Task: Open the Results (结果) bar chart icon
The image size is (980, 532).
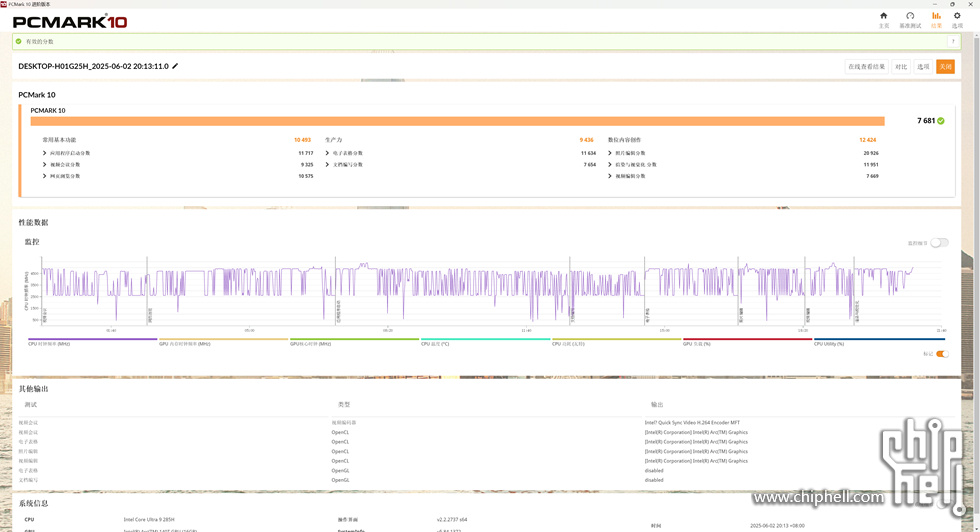Action: pos(936,16)
